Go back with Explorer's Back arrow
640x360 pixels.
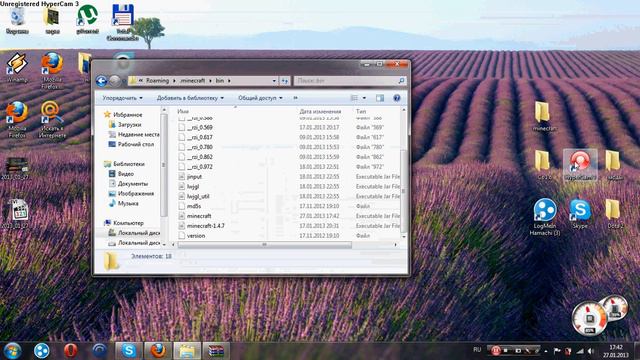pos(102,81)
